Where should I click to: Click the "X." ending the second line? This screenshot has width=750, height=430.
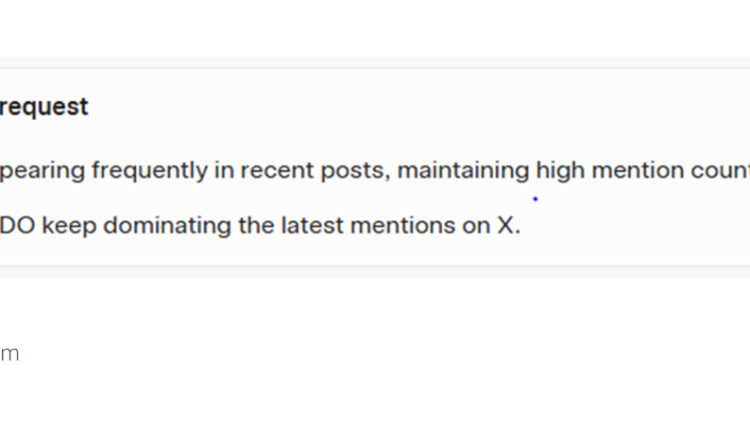[x=509, y=225]
